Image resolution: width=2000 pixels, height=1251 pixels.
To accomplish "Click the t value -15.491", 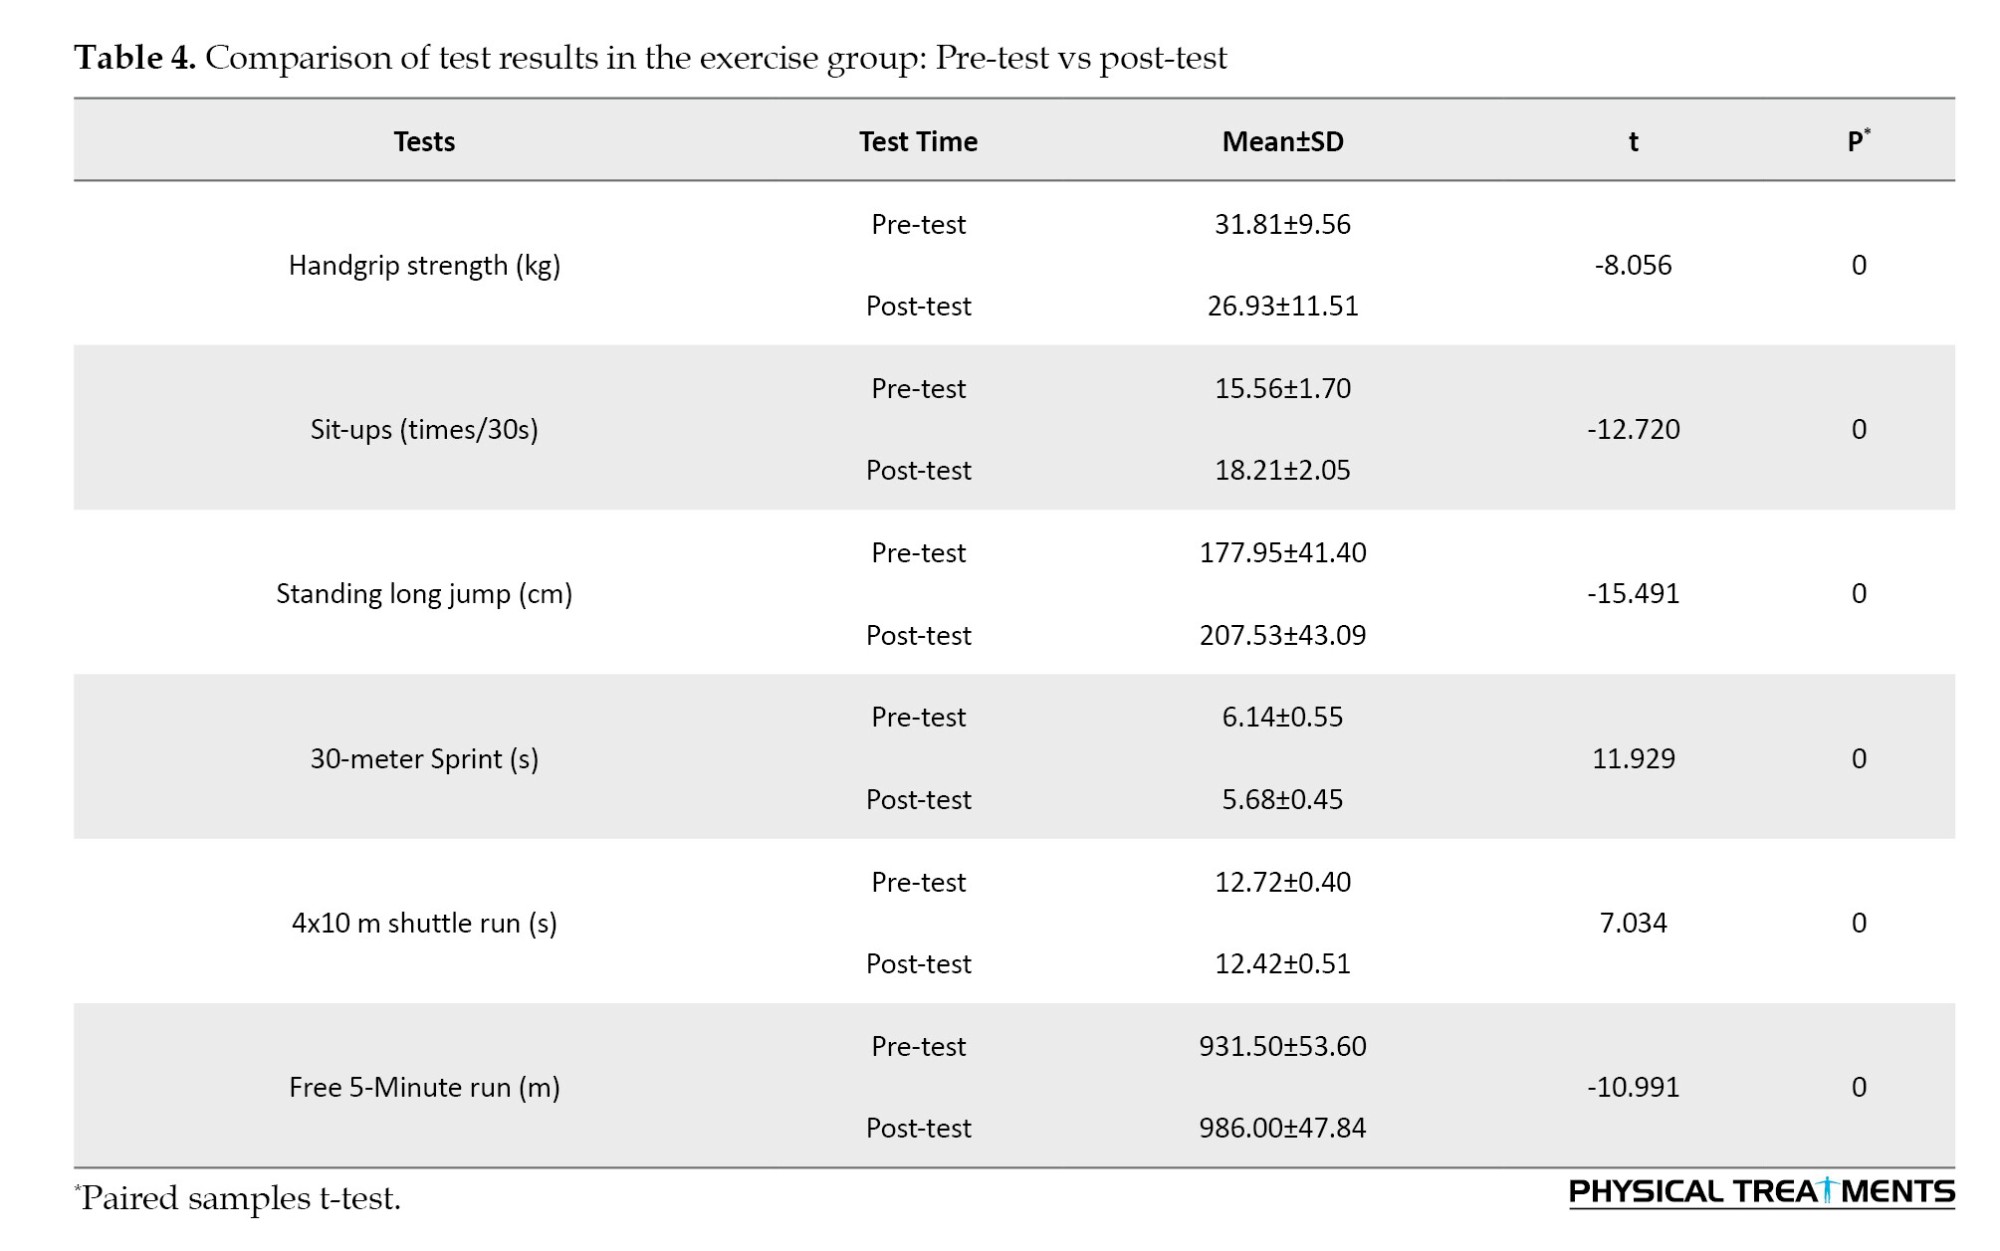I will [x=1633, y=593].
